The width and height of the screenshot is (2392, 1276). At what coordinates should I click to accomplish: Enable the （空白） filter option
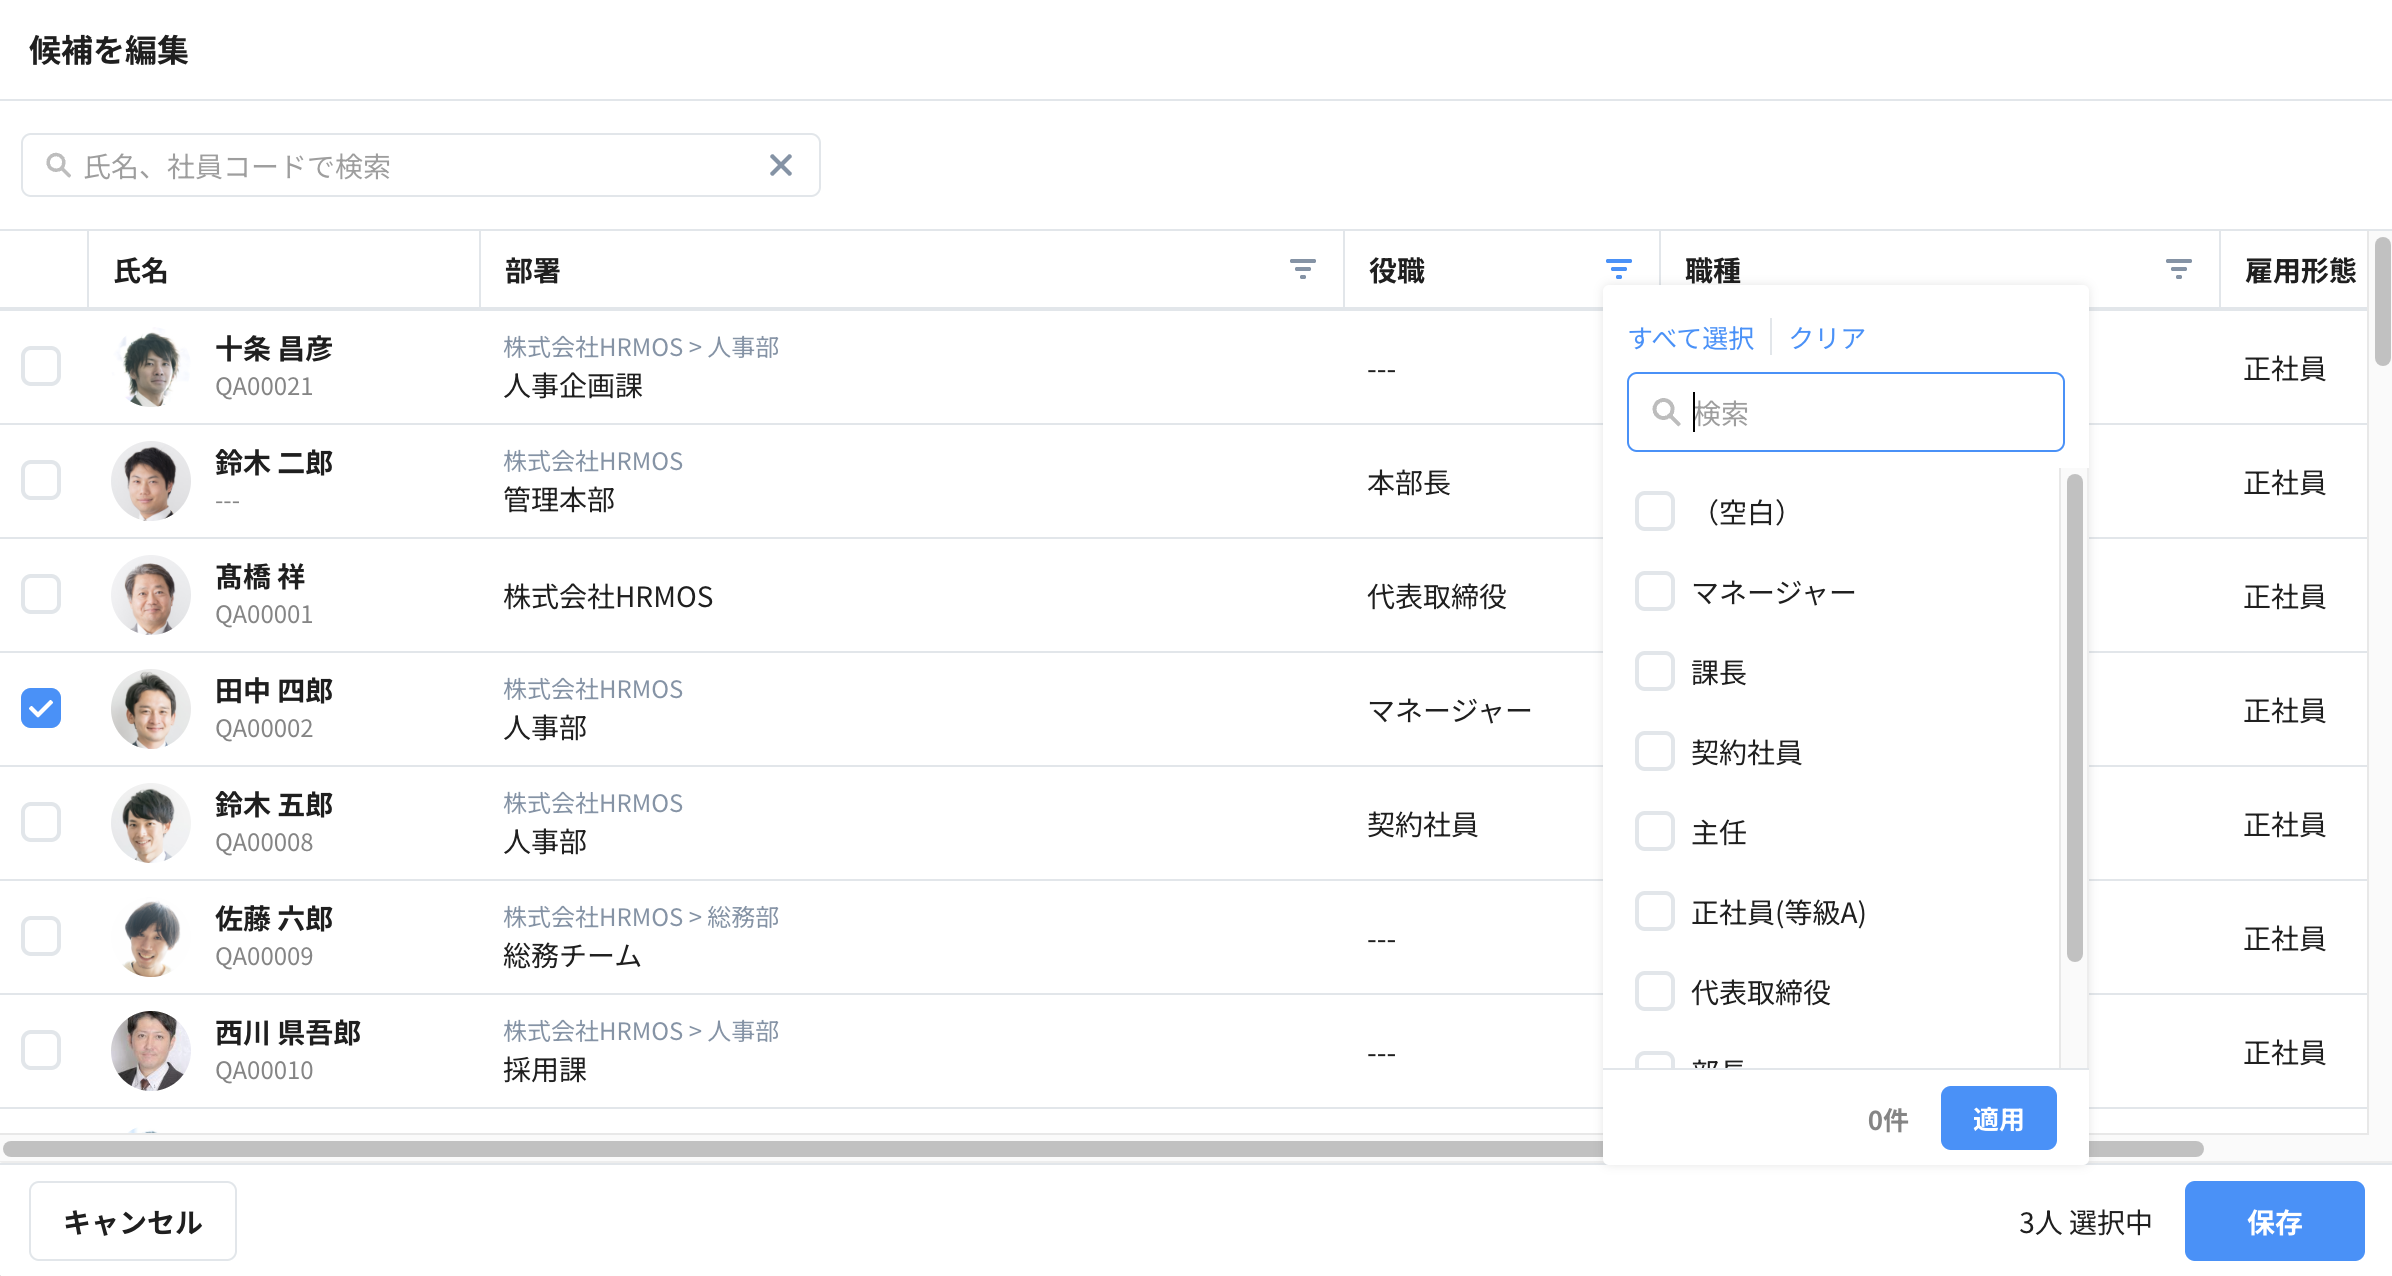click(1655, 511)
